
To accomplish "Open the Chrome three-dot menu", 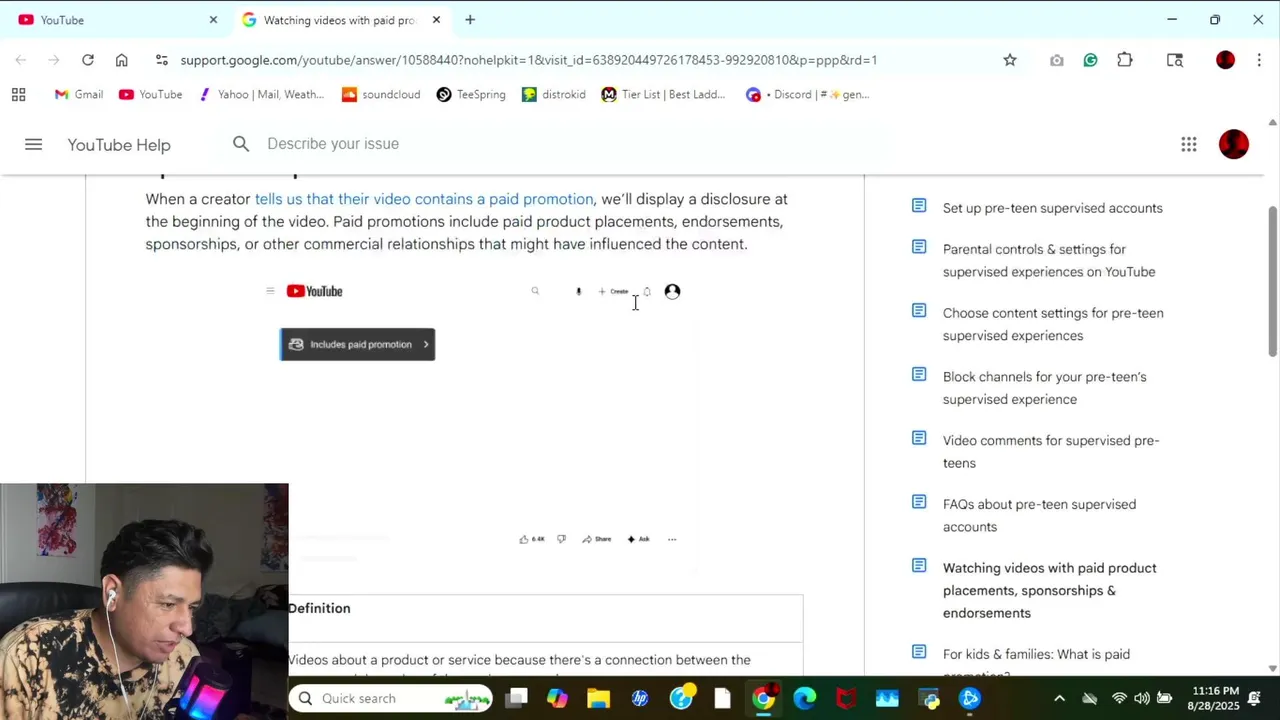I will point(1259,60).
